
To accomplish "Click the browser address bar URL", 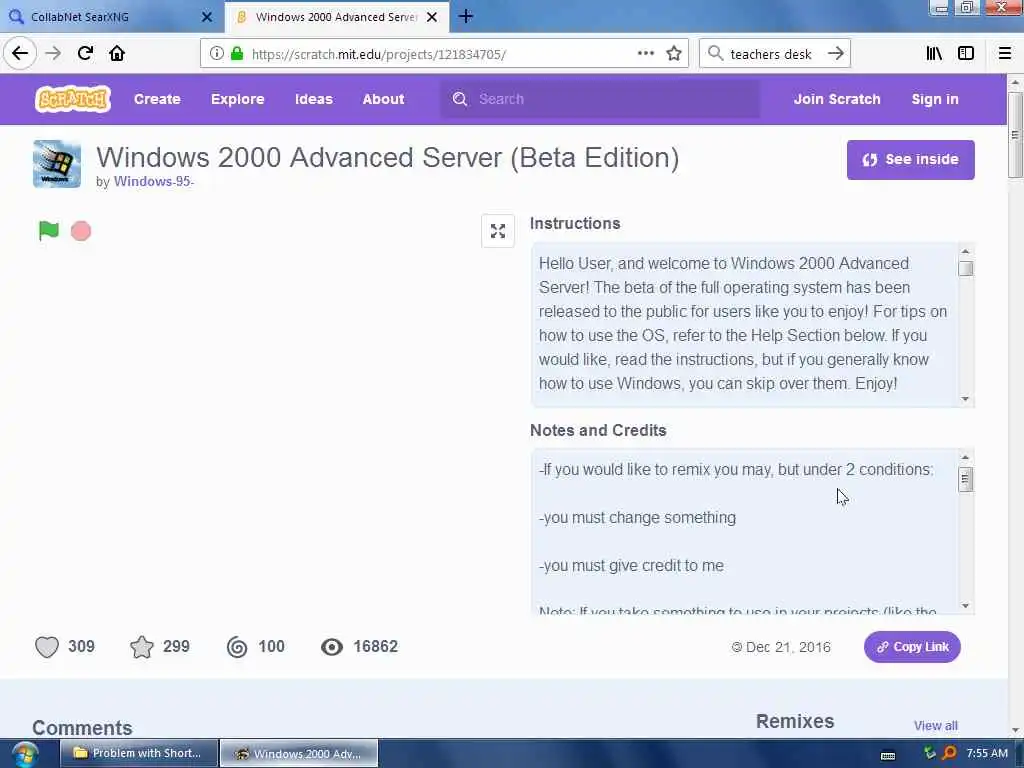I will [379, 54].
